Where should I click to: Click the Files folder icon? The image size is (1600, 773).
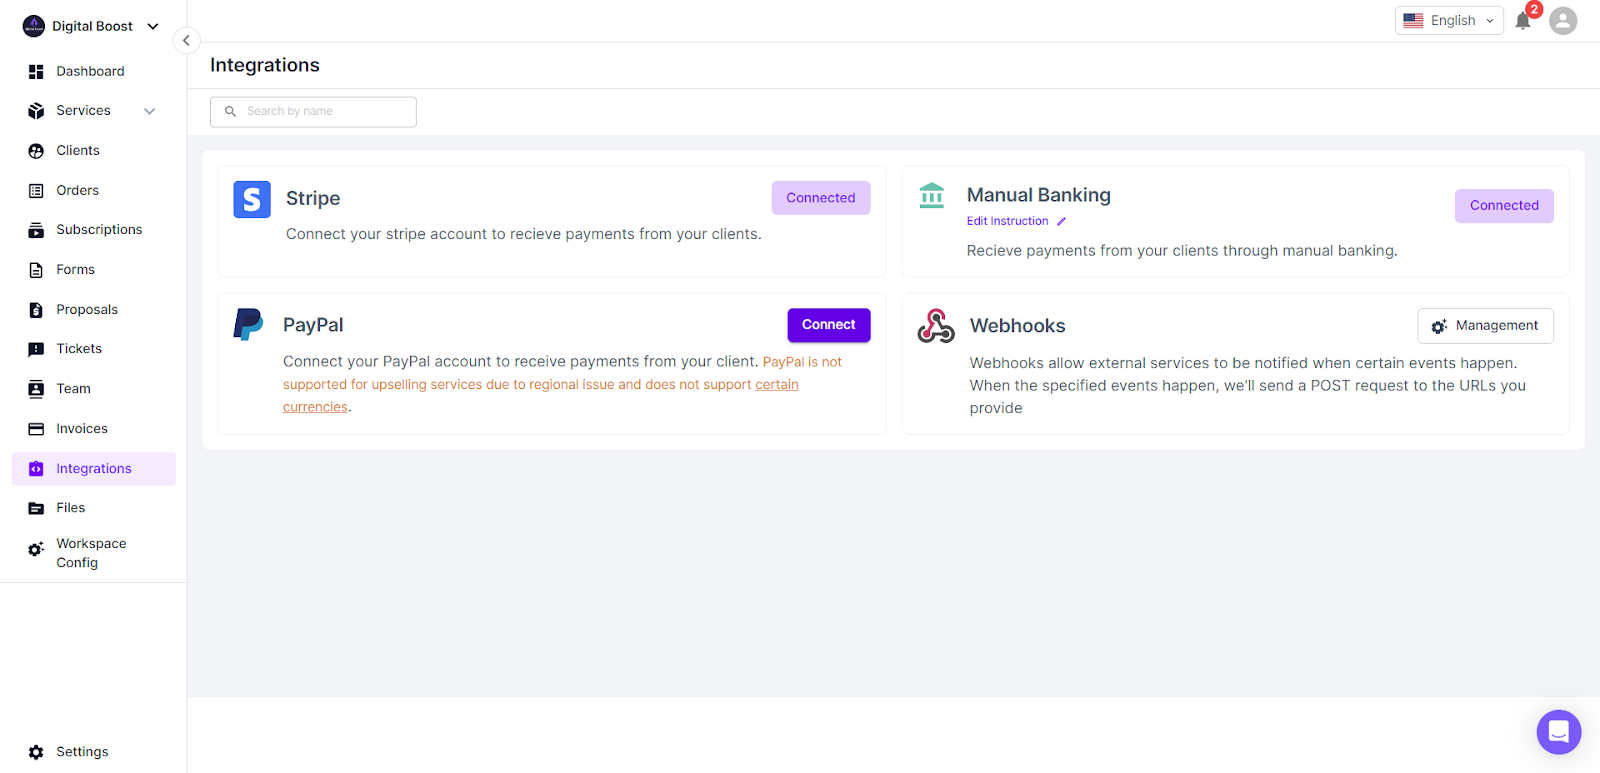[x=36, y=508]
